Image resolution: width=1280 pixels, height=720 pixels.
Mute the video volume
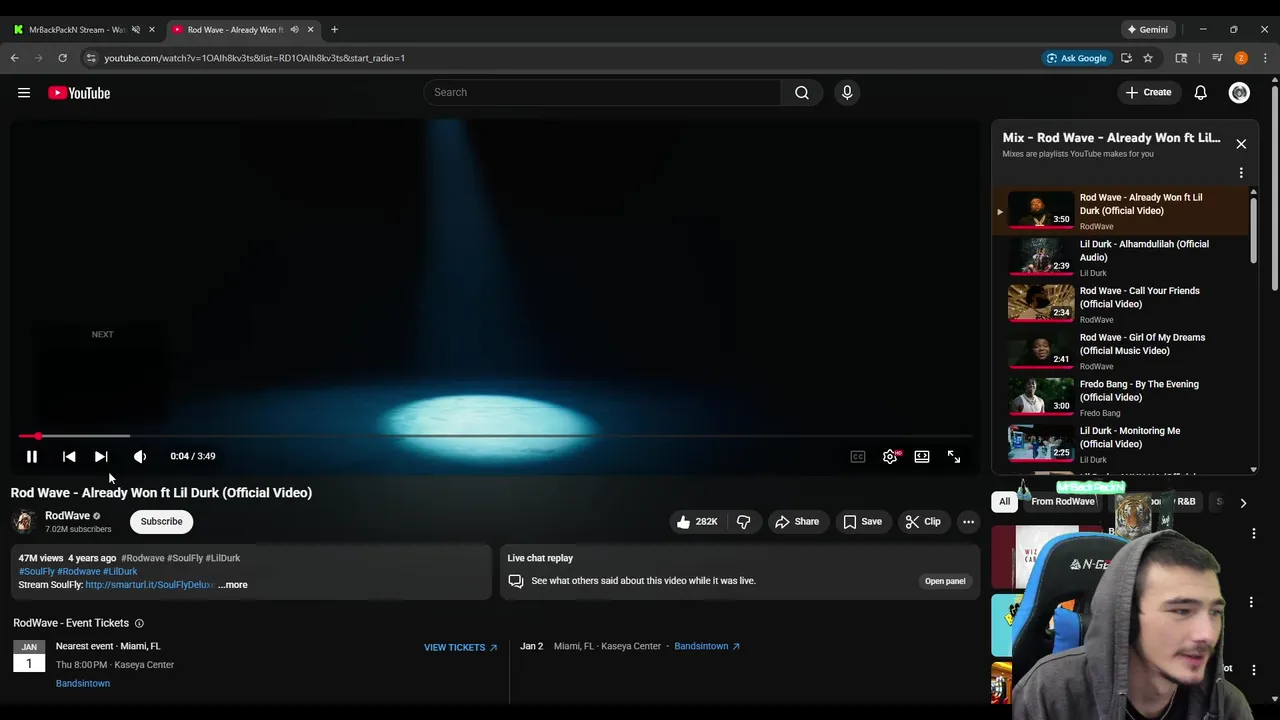click(x=140, y=456)
